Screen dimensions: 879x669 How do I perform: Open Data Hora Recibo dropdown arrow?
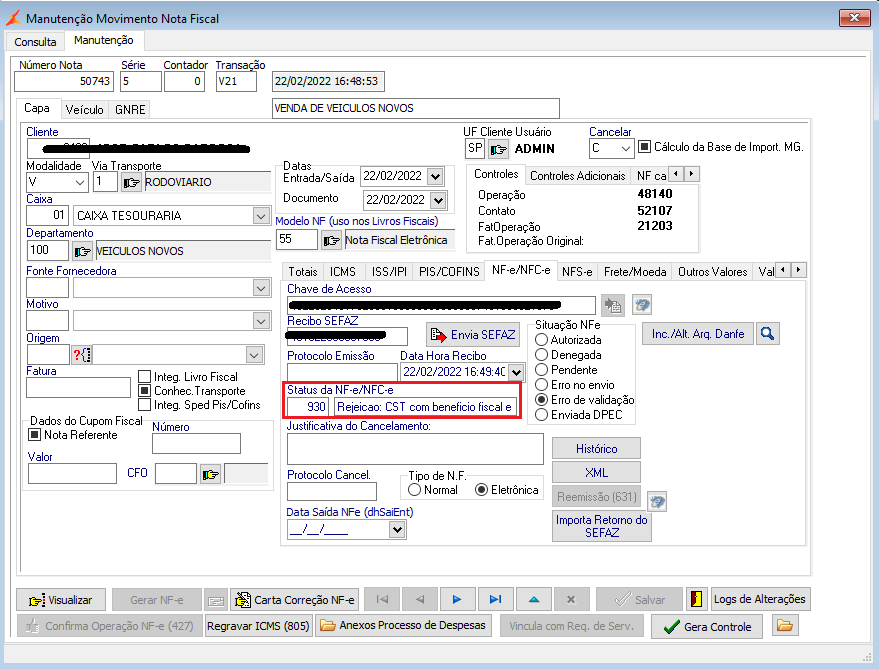pyautogui.click(x=516, y=372)
